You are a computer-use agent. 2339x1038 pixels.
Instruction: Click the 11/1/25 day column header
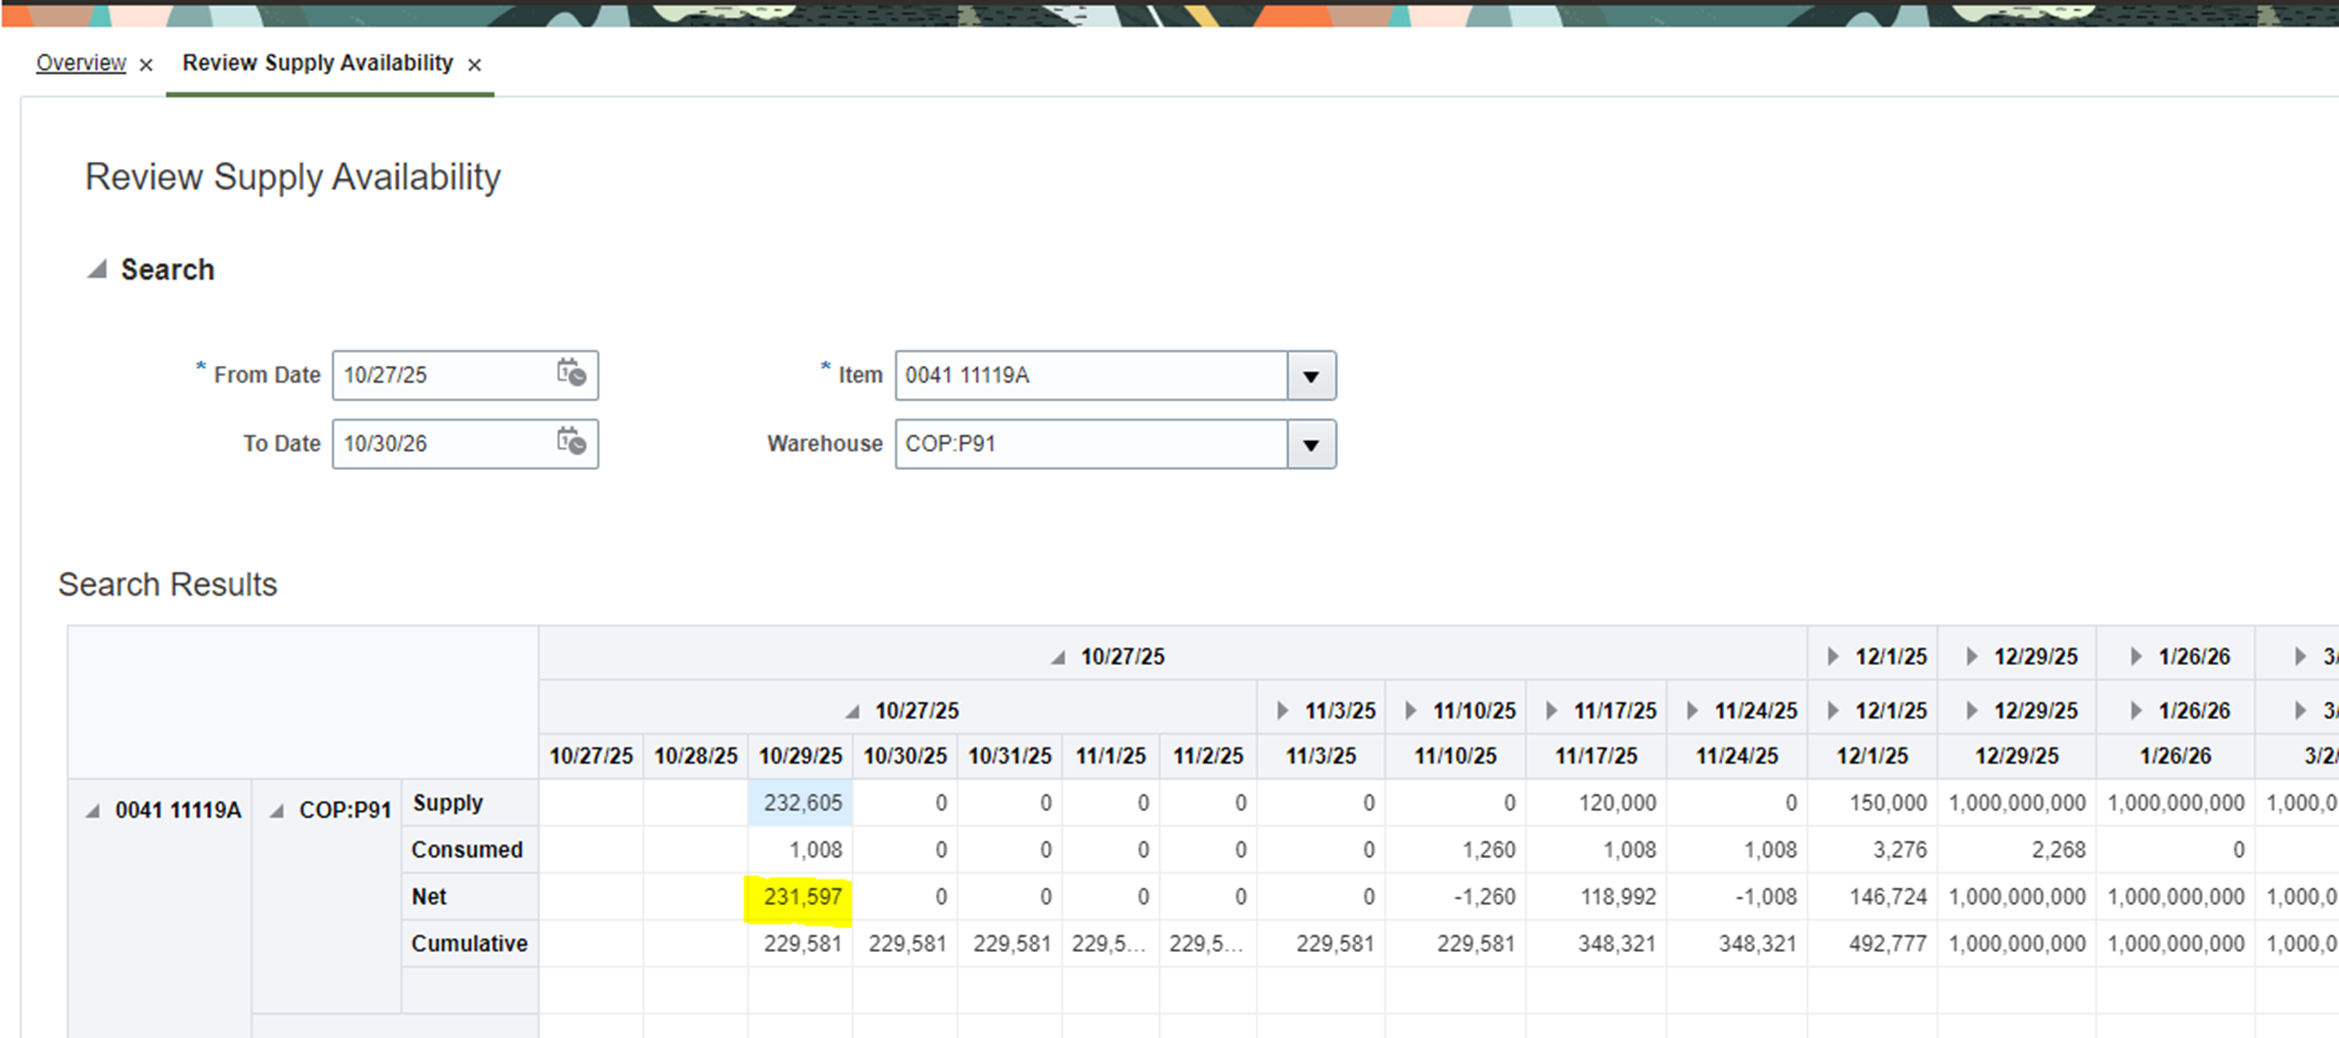1111,757
